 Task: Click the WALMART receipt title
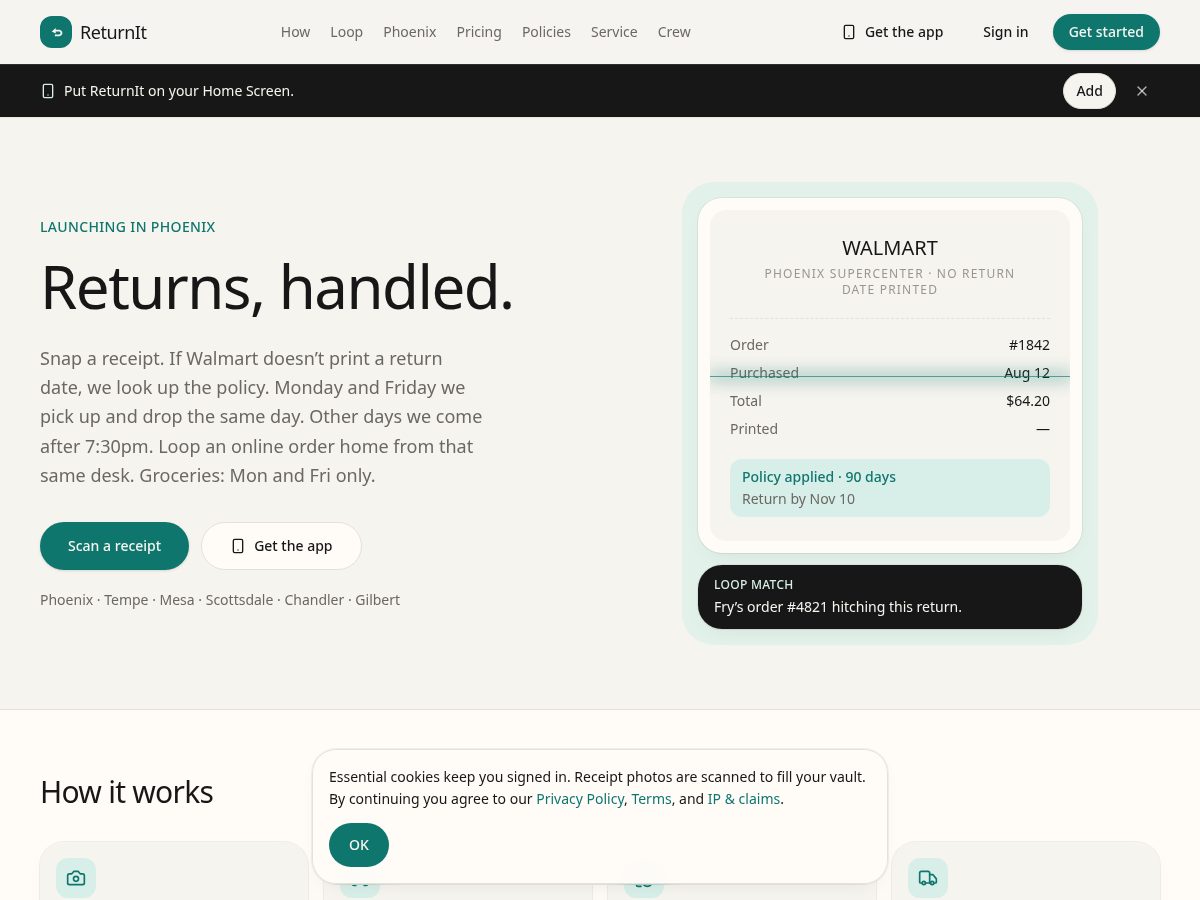890,248
